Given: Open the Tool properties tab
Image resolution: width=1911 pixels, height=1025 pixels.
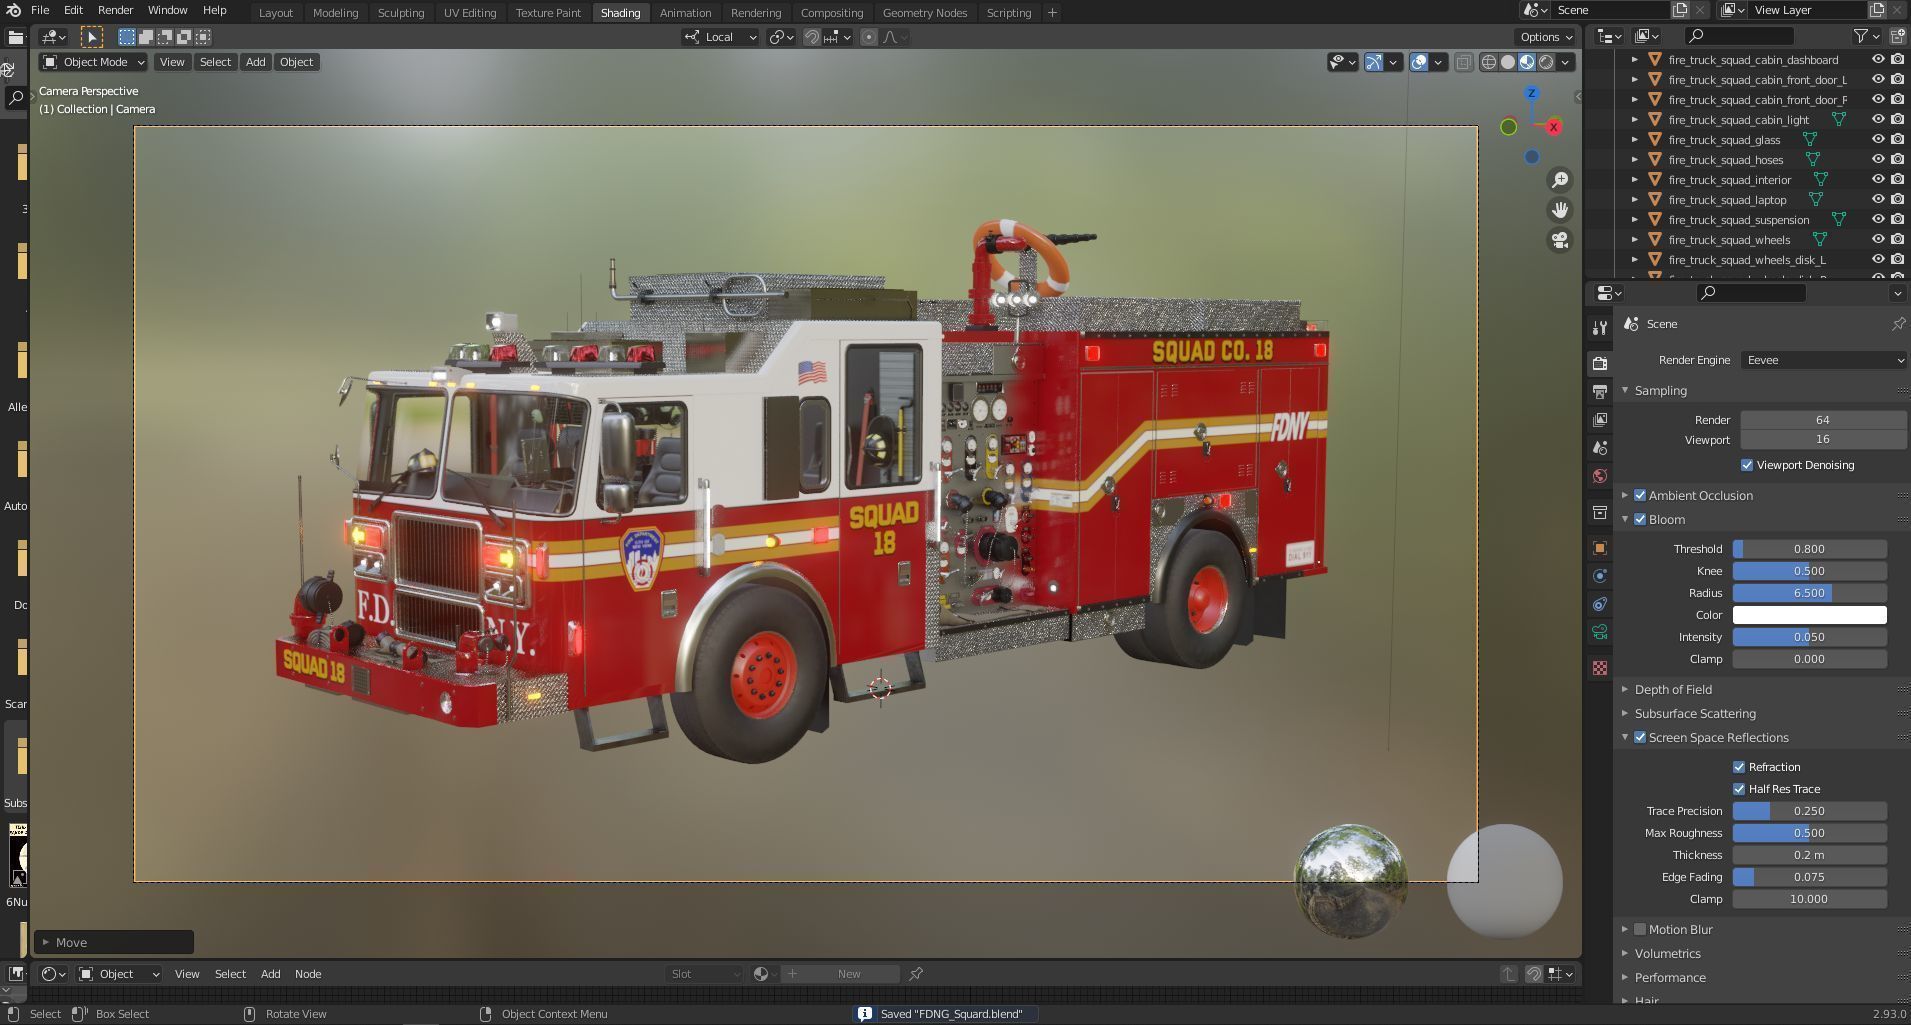Looking at the screenshot, I should 1600,328.
